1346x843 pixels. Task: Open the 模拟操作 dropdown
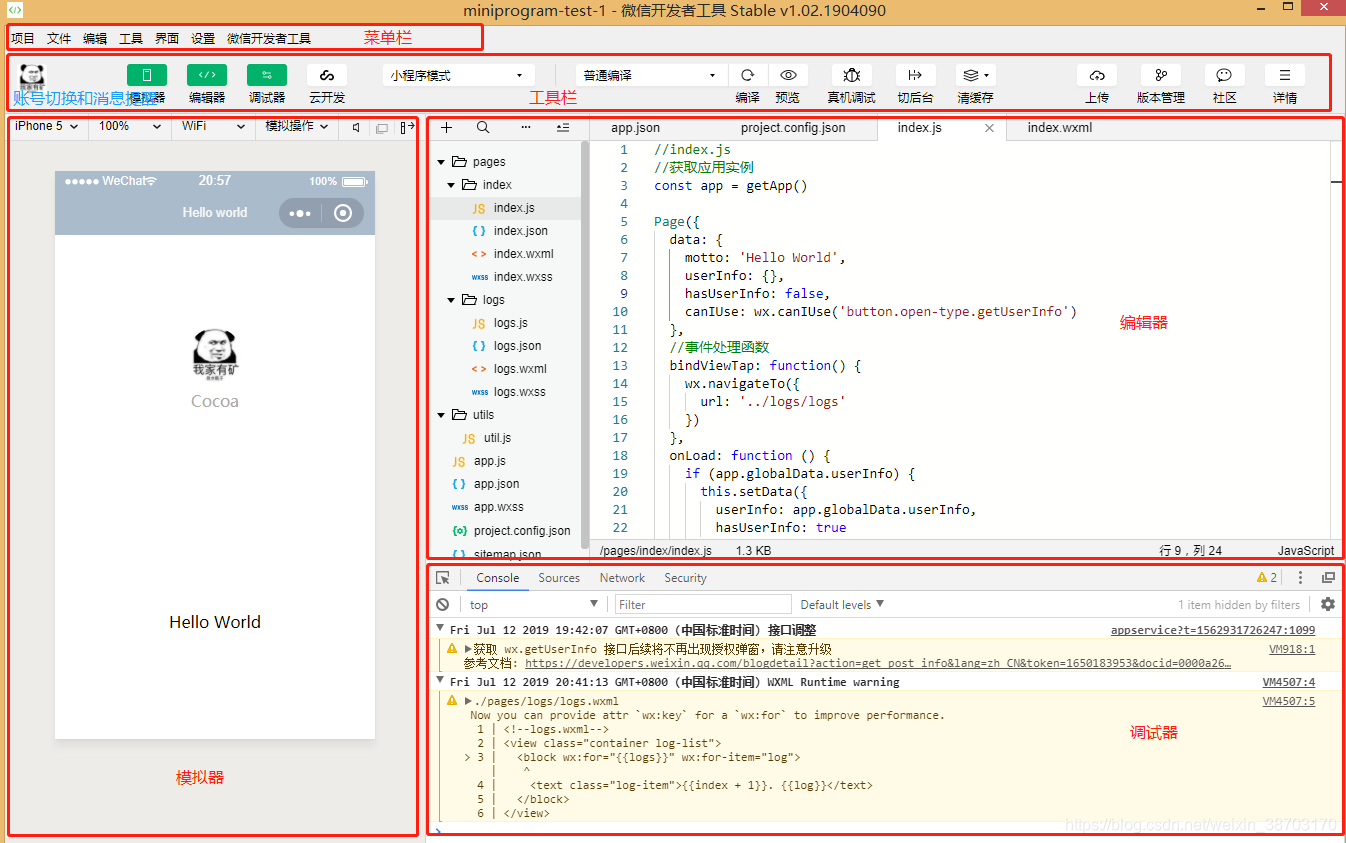click(x=296, y=127)
